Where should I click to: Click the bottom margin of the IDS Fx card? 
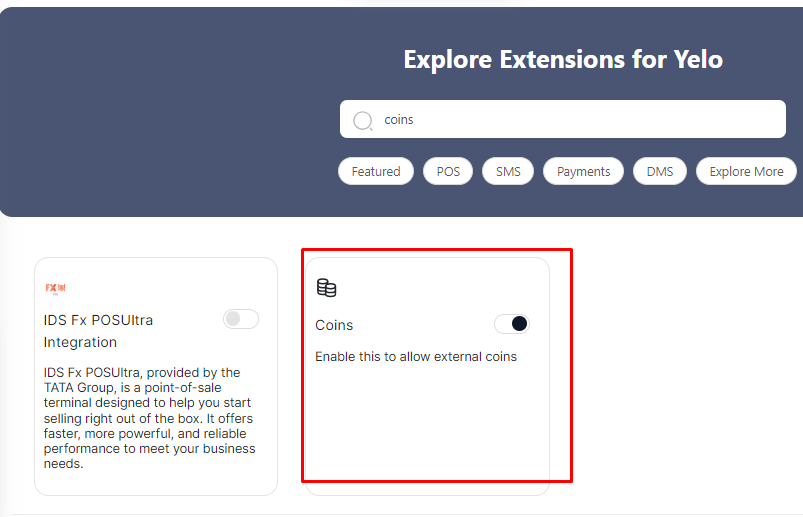click(x=155, y=483)
